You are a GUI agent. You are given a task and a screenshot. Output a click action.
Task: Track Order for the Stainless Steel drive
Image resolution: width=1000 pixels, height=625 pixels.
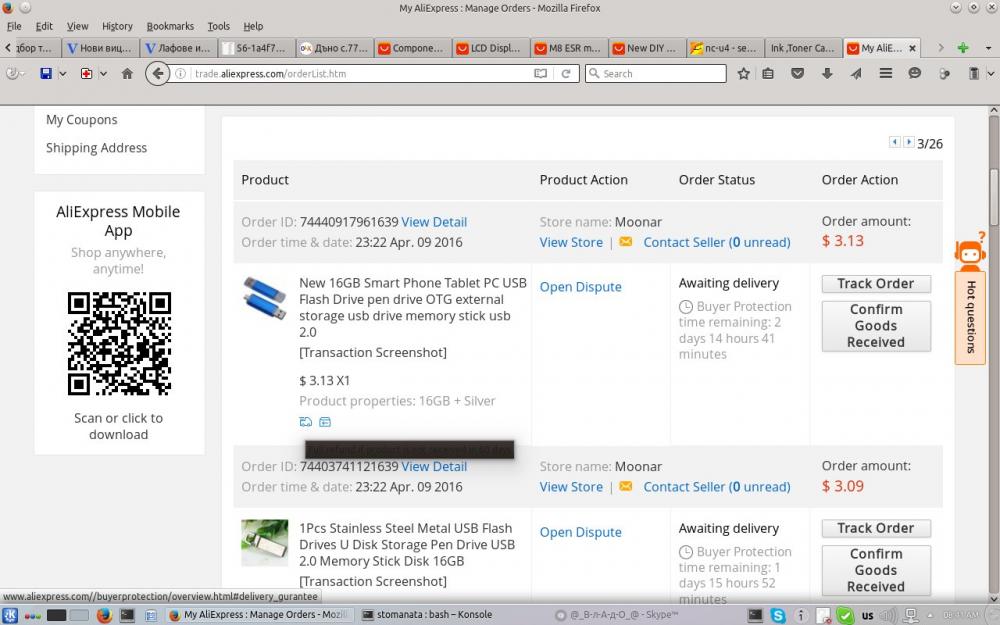(x=876, y=528)
